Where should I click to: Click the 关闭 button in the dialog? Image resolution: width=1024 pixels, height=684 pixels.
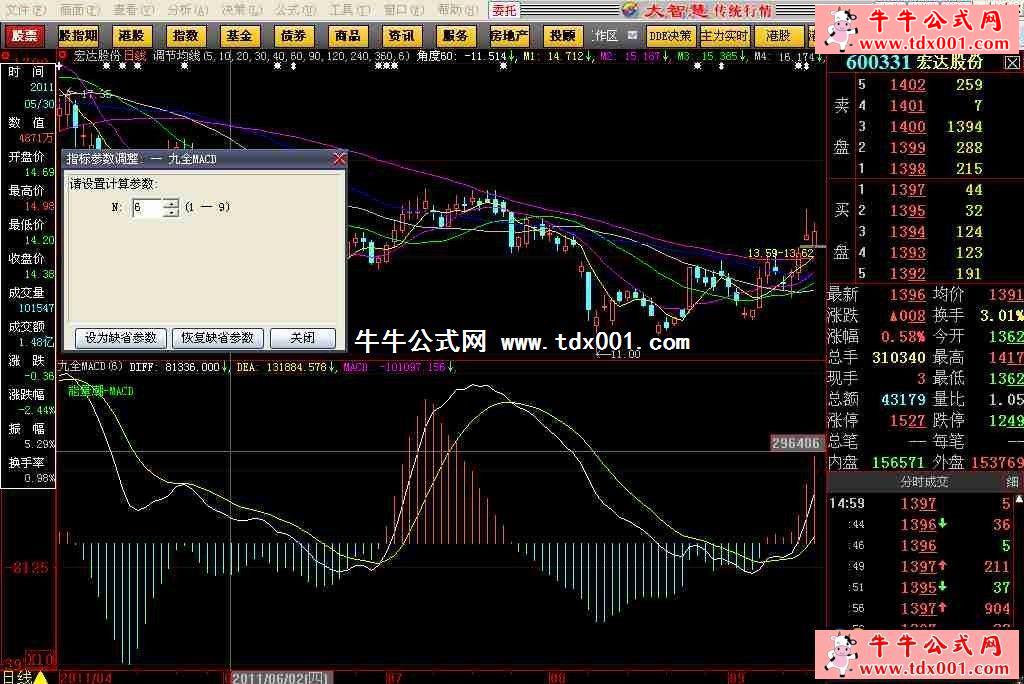tap(302, 338)
